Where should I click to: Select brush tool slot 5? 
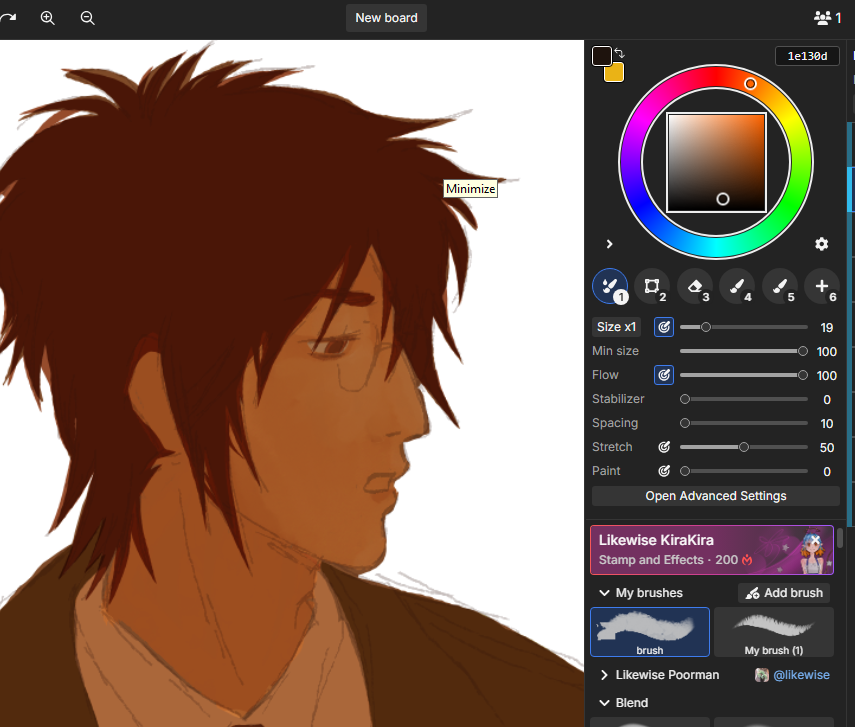(x=780, y=286)
